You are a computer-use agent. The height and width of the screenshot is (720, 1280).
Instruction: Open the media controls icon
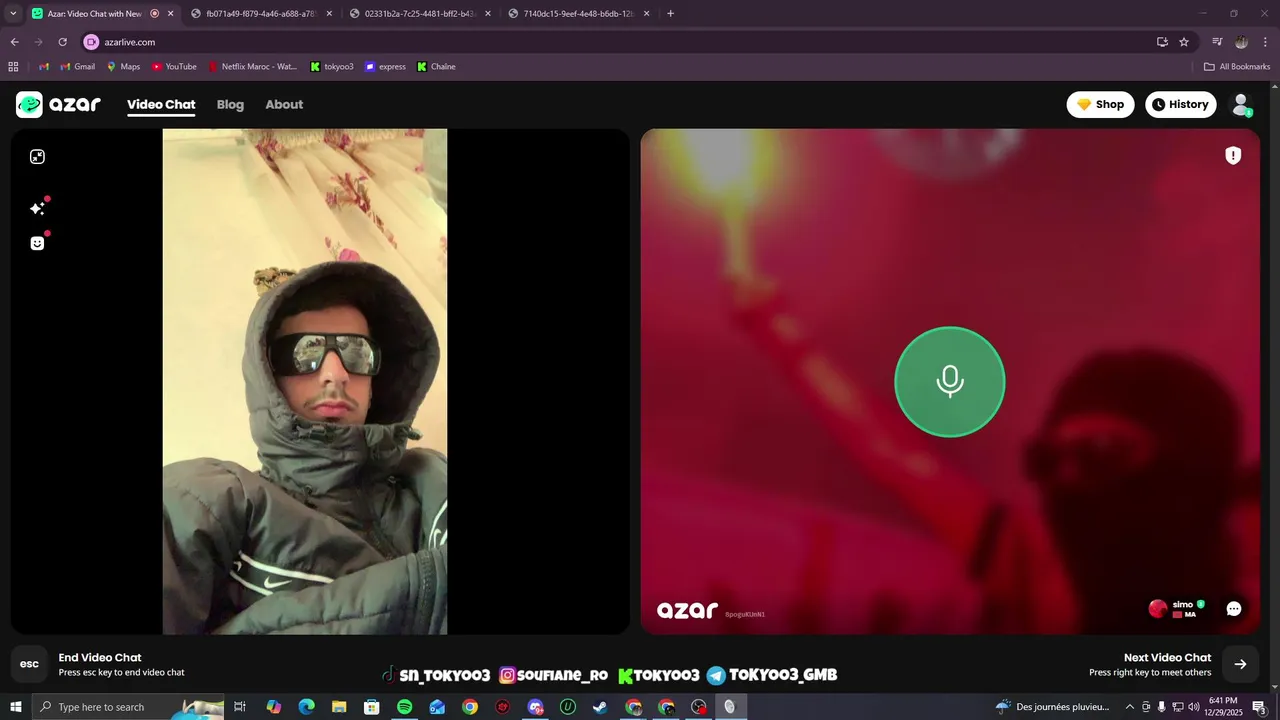(x=1217, y=42)
